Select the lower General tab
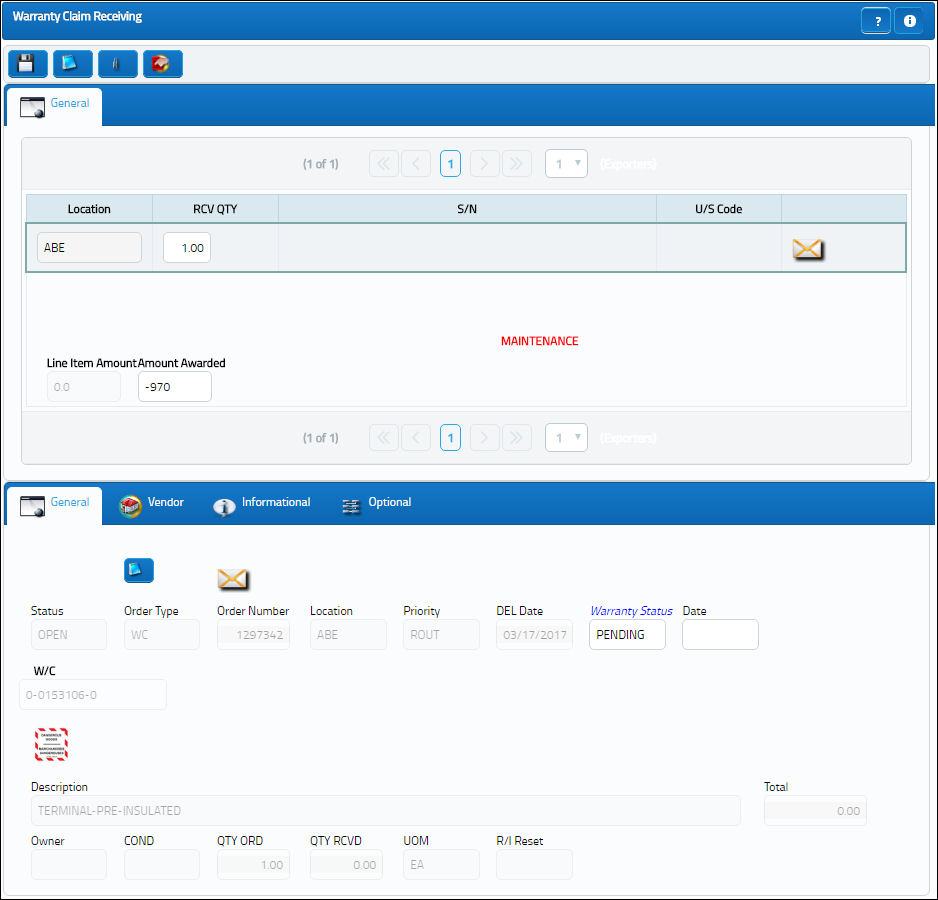938x900 pixels. (54, 505)
